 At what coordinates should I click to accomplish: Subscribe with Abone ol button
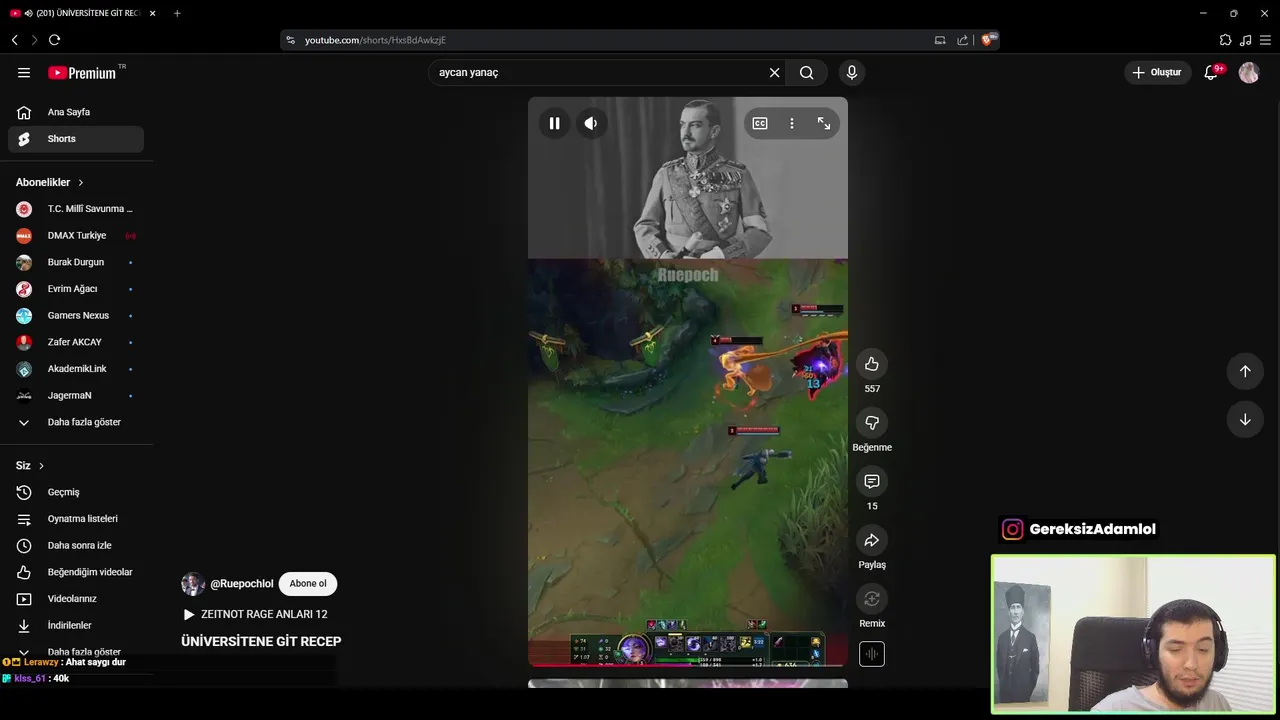(x=308, y=584)
